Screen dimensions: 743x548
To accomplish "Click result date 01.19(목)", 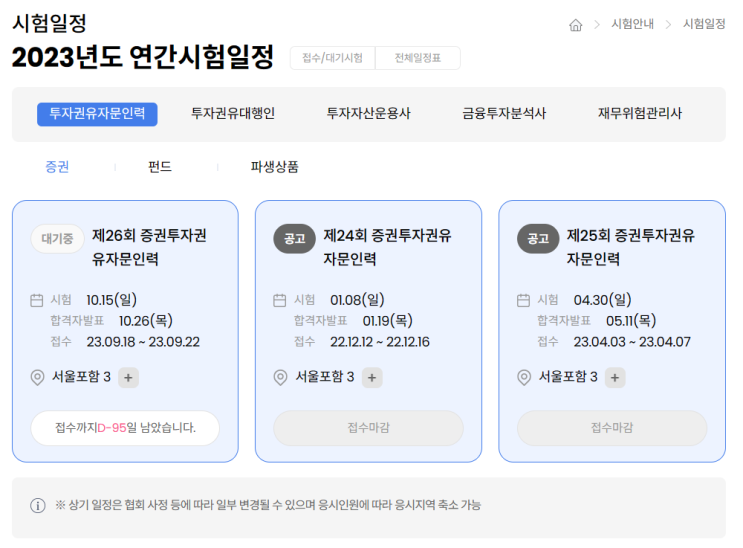I will click(388, 321).
